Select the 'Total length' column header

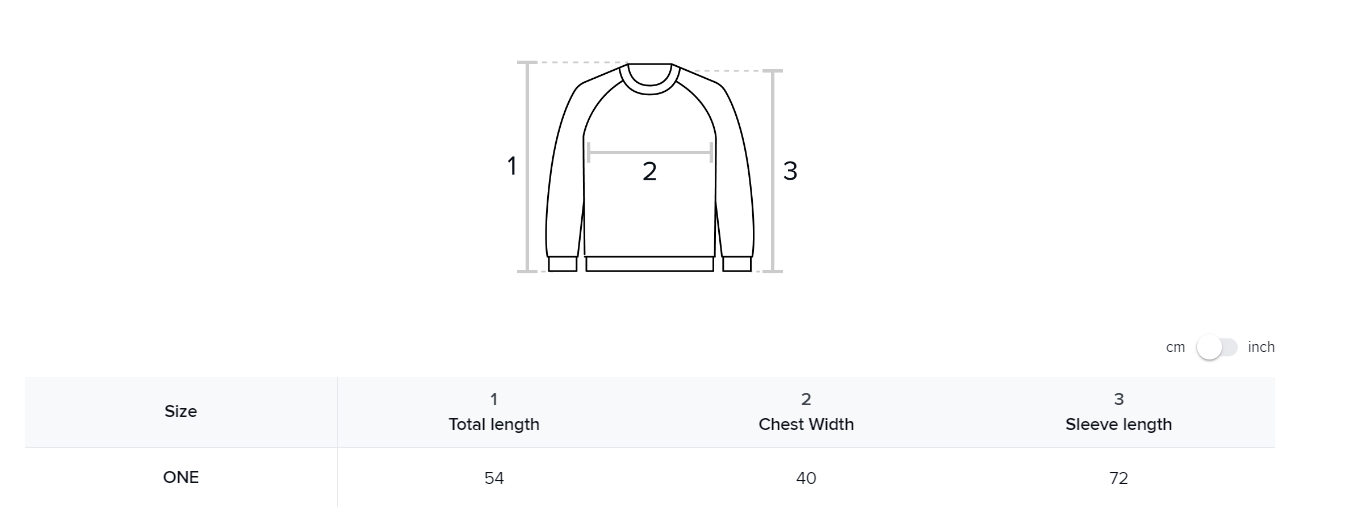pos(494,424)
